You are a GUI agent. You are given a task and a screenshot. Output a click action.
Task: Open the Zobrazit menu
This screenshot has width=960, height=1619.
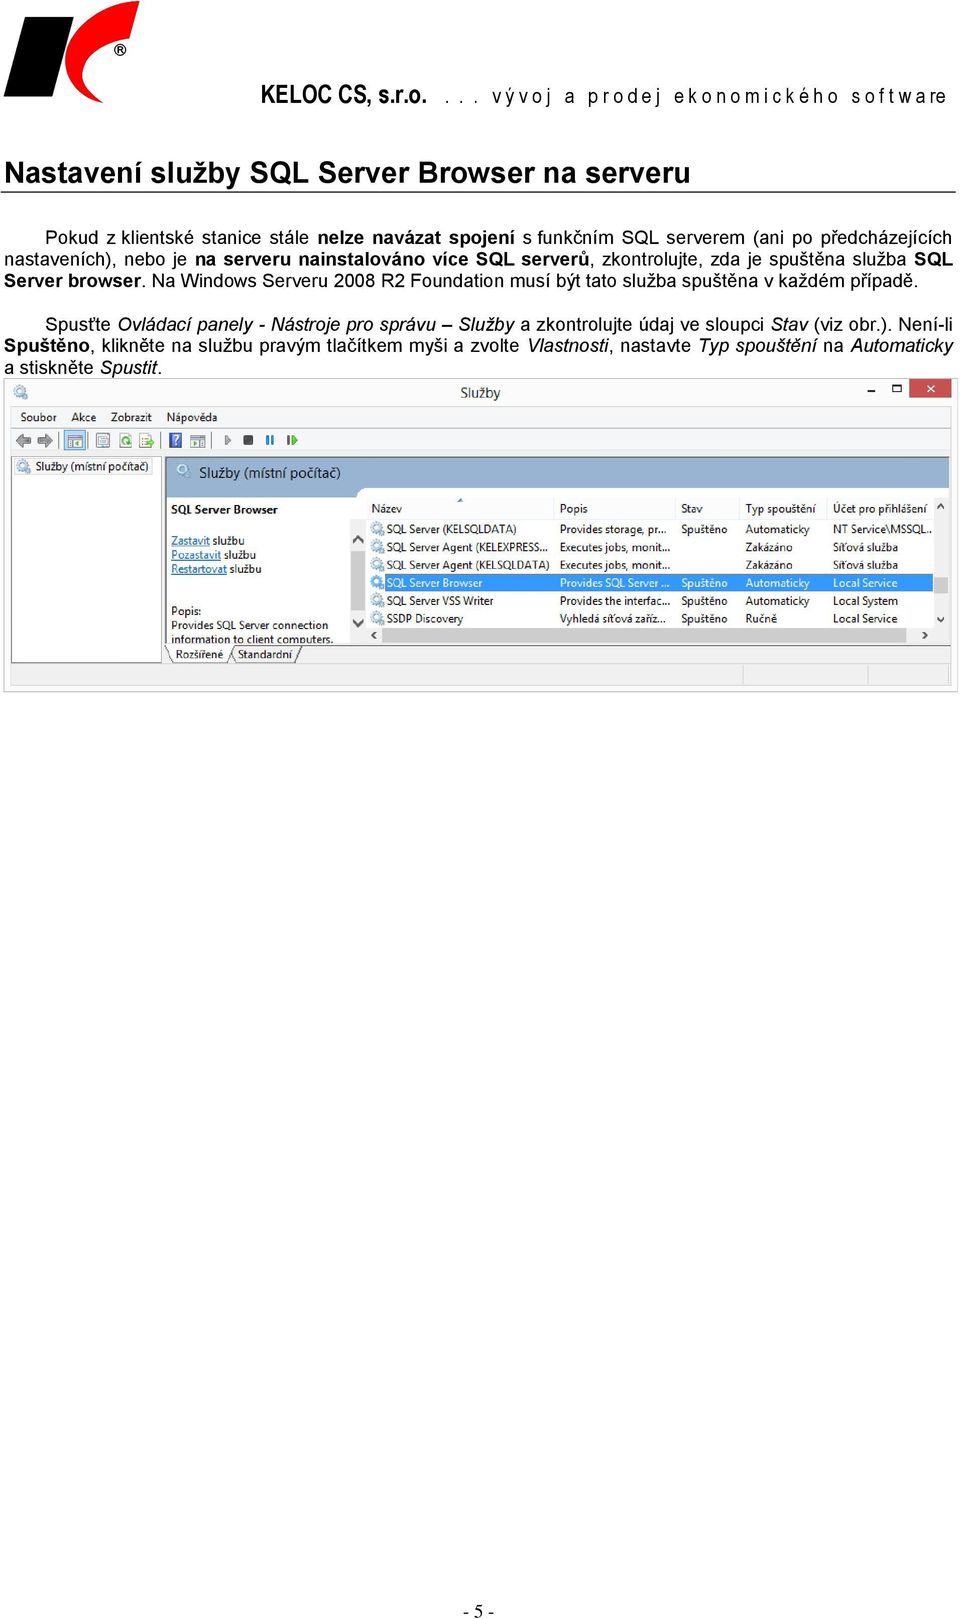point(131,417)
